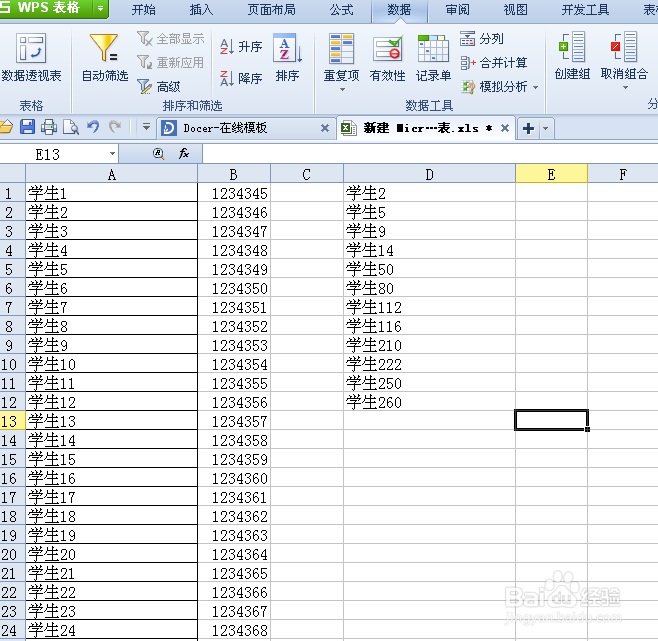
Task: Expand the 模拟分析 dropdown arrow
Action: pyautogui.click(x=535, y=87)
